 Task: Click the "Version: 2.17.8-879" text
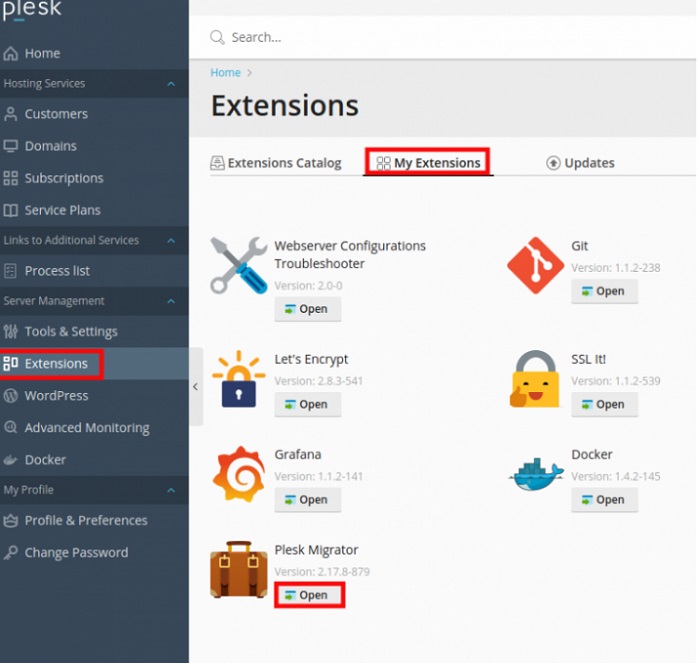[x=322, y=572]
